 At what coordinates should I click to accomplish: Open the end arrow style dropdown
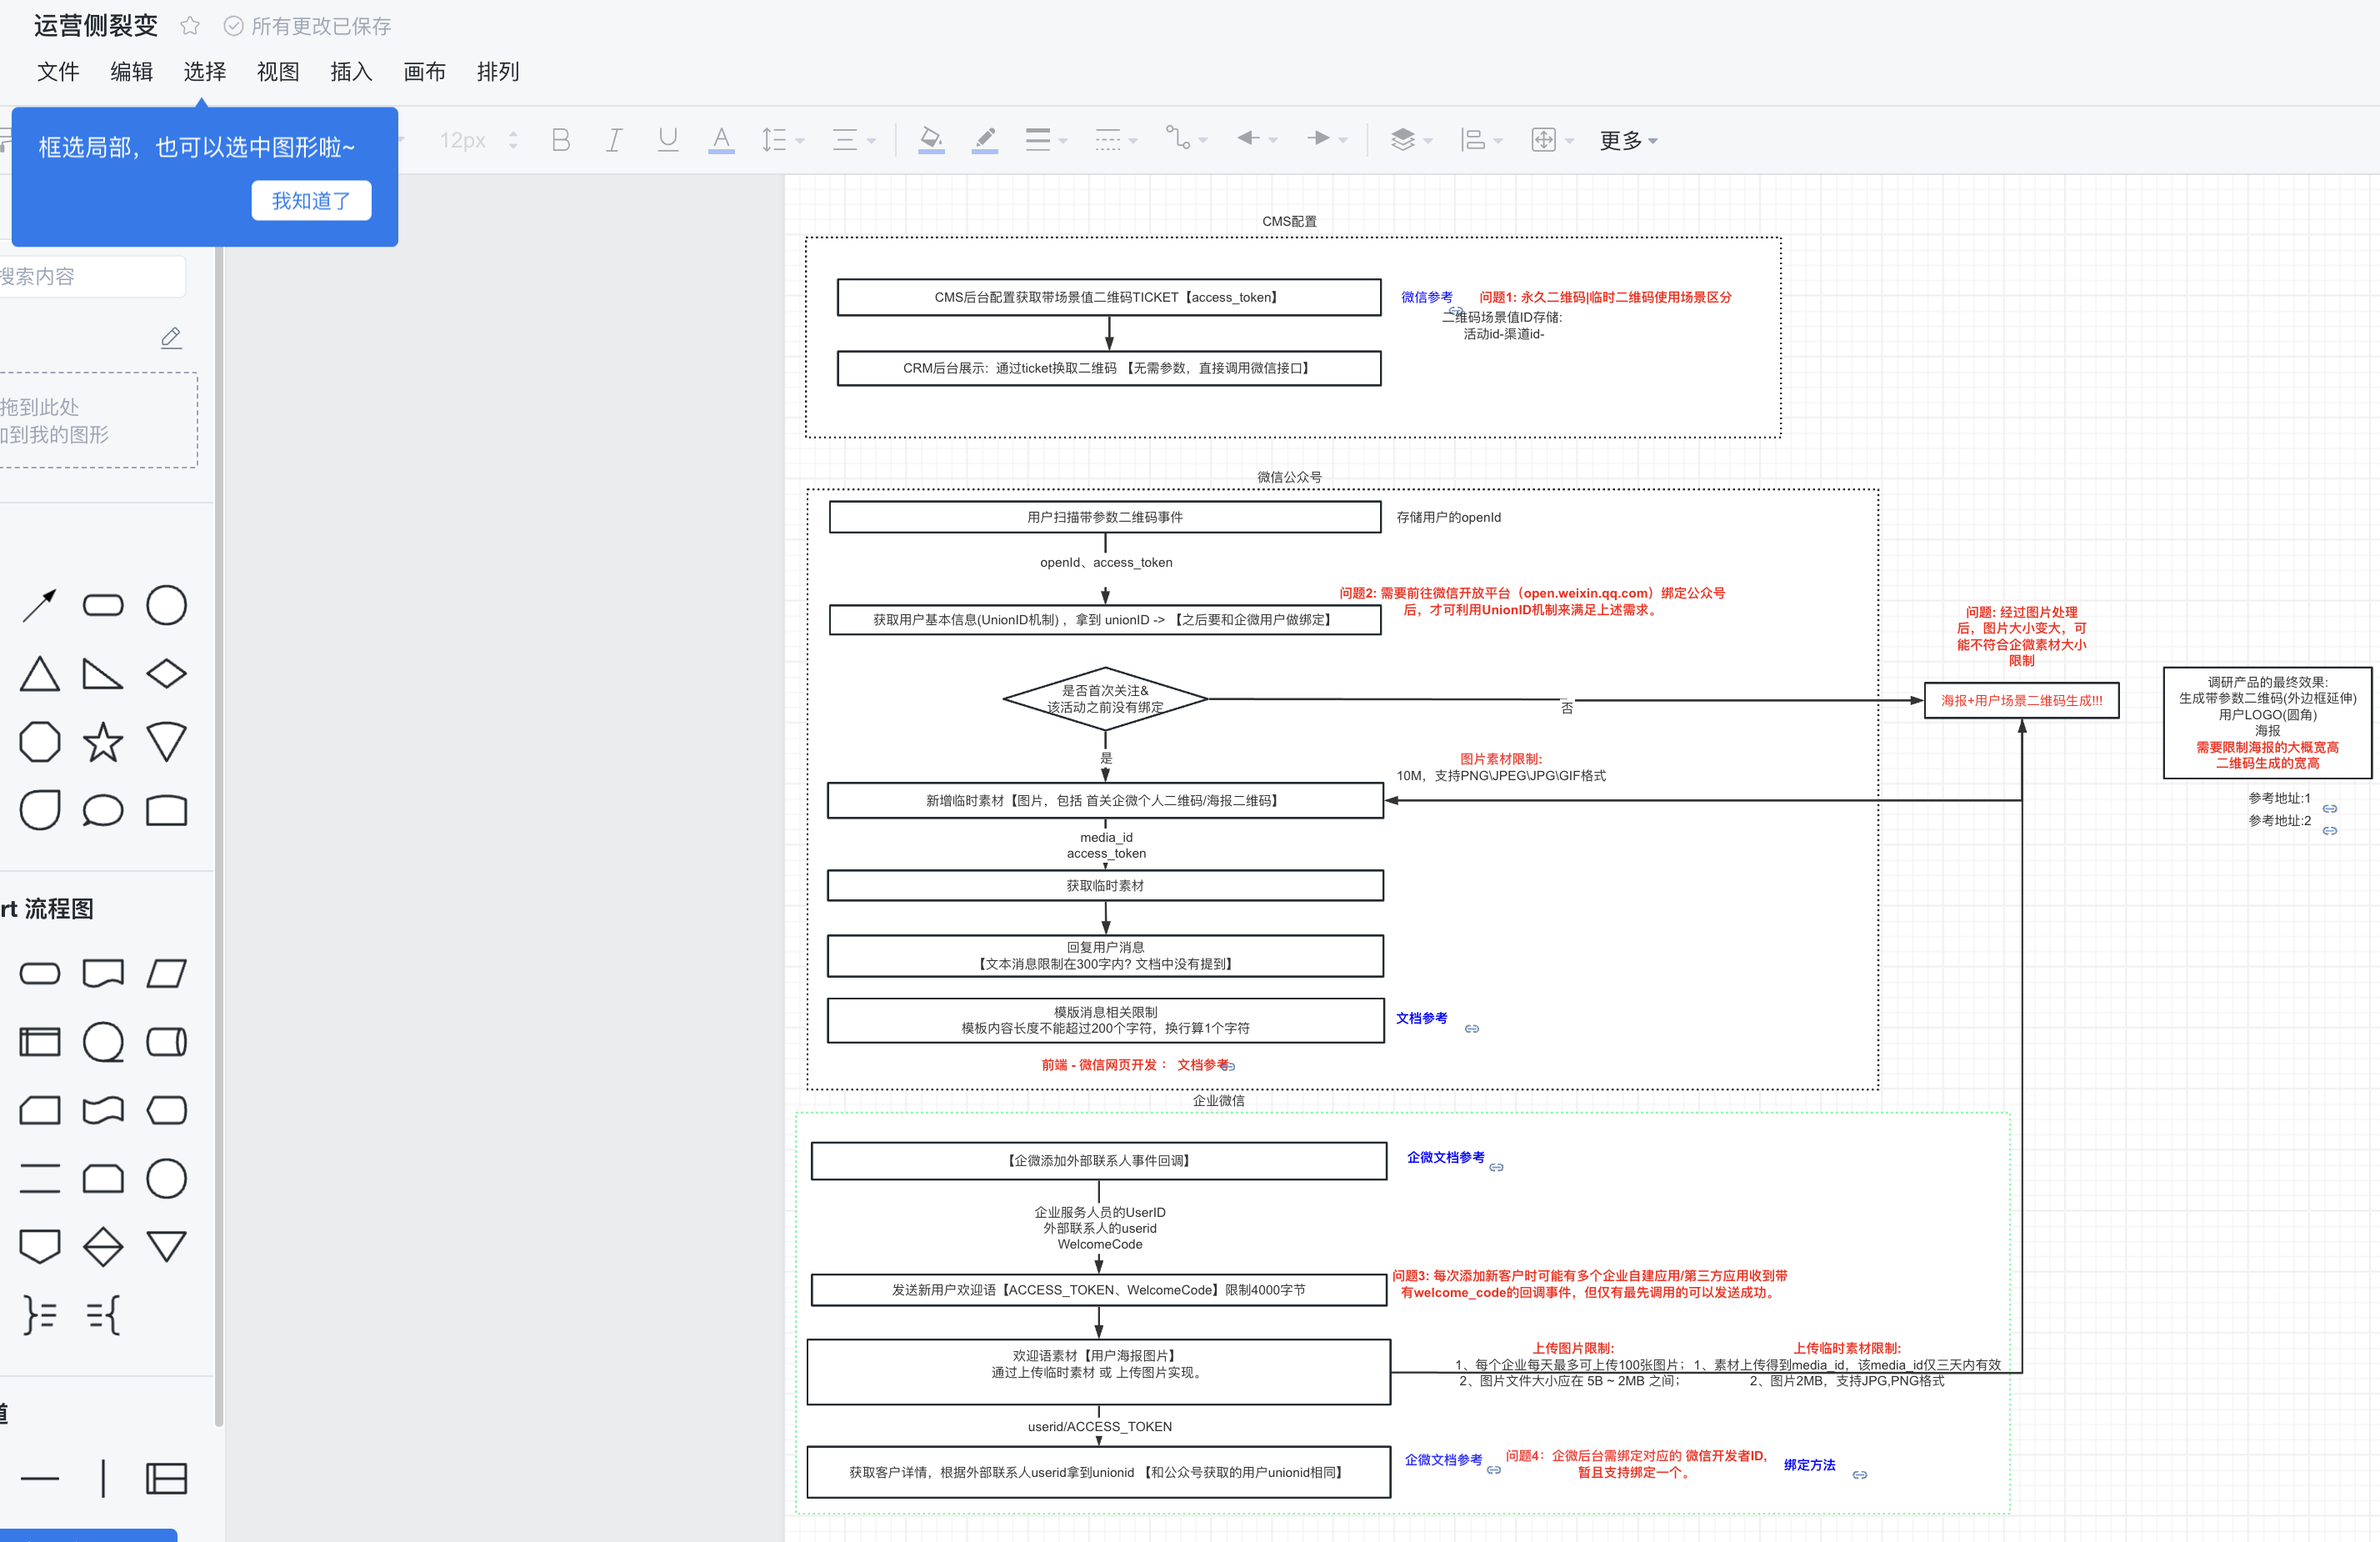click(1327, 140)
